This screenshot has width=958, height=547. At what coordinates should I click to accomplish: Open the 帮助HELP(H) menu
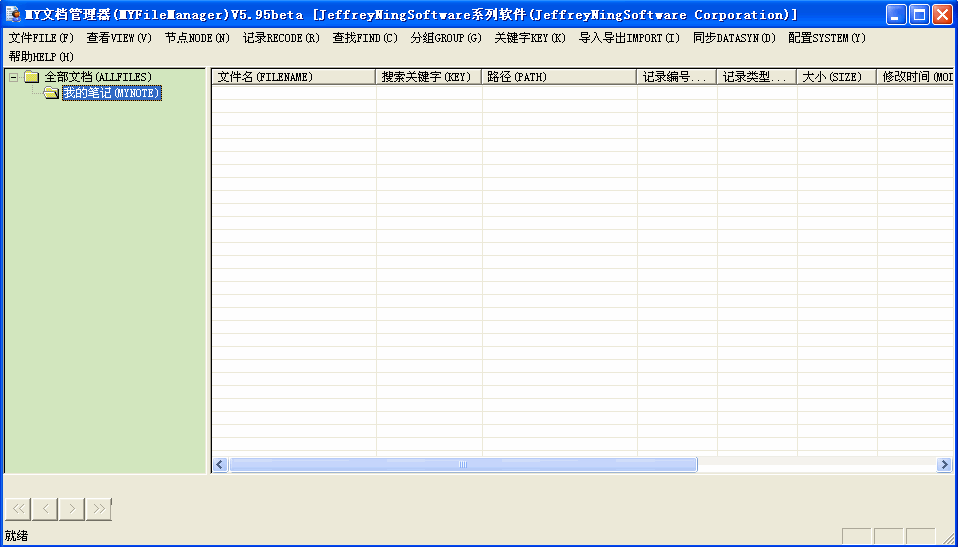(x=41, y=56)
